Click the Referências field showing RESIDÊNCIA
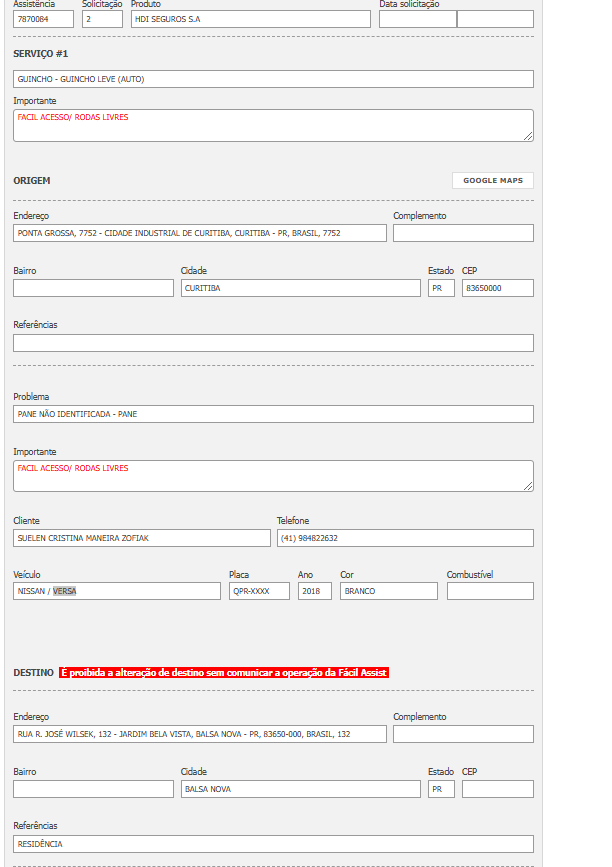 pyautogui.click(x=273, y=844)
